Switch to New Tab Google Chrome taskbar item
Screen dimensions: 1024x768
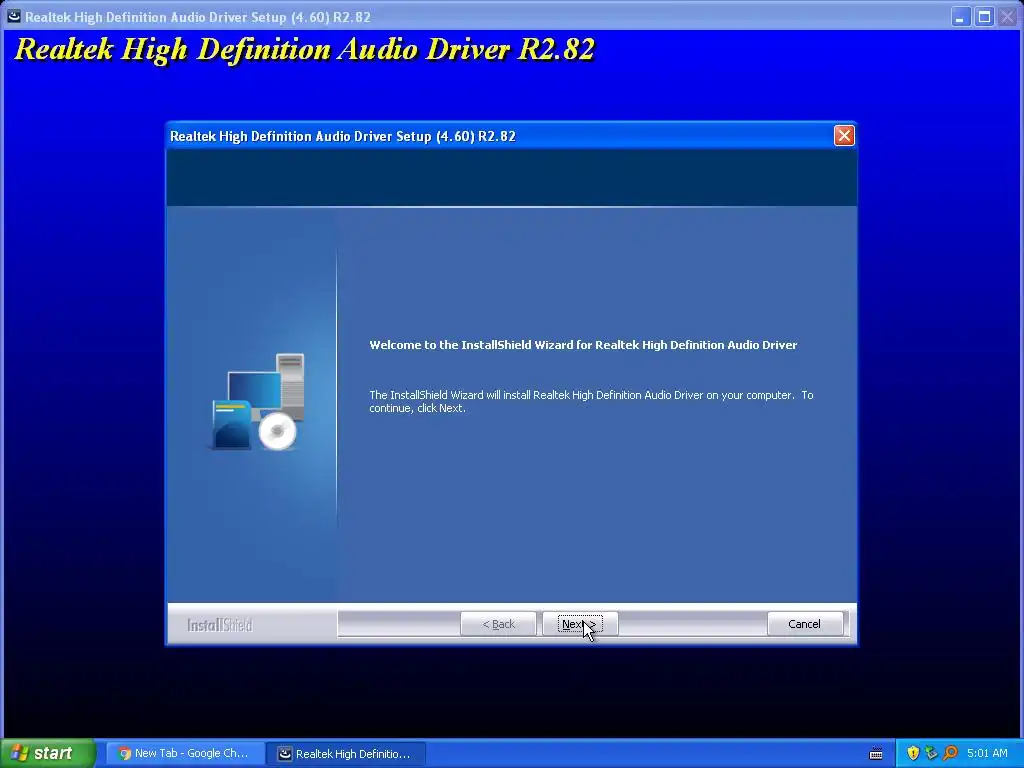(185, 754)
